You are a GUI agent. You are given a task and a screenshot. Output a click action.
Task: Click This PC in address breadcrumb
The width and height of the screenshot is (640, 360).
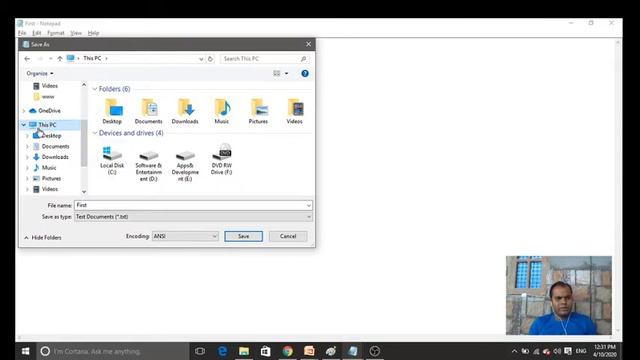pos(92,58)
